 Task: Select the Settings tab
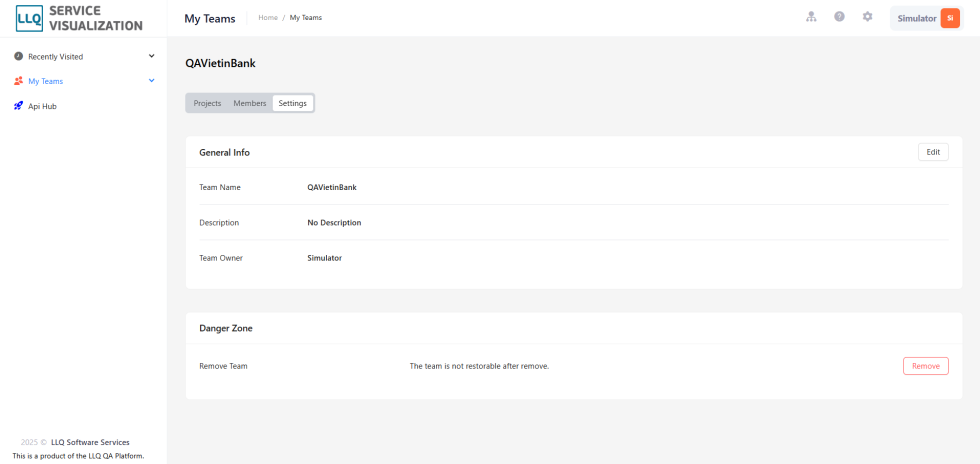[292, 103]
